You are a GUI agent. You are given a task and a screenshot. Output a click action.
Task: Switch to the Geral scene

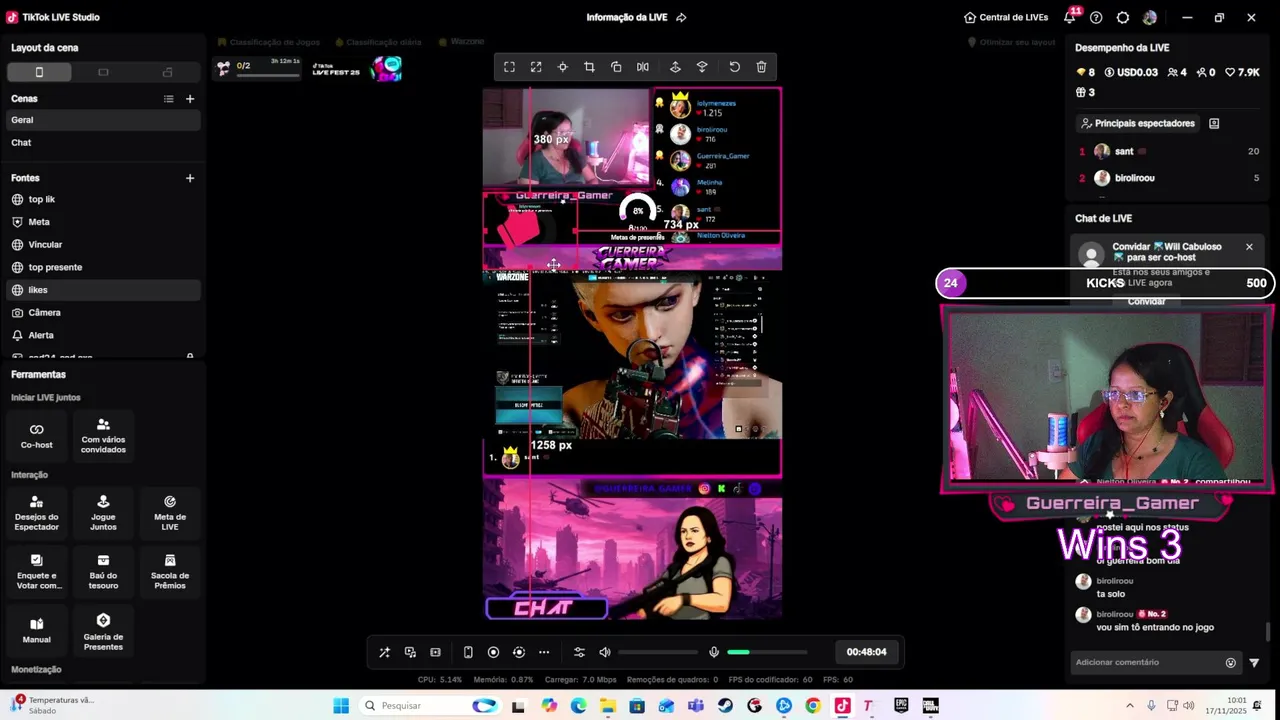103,120
